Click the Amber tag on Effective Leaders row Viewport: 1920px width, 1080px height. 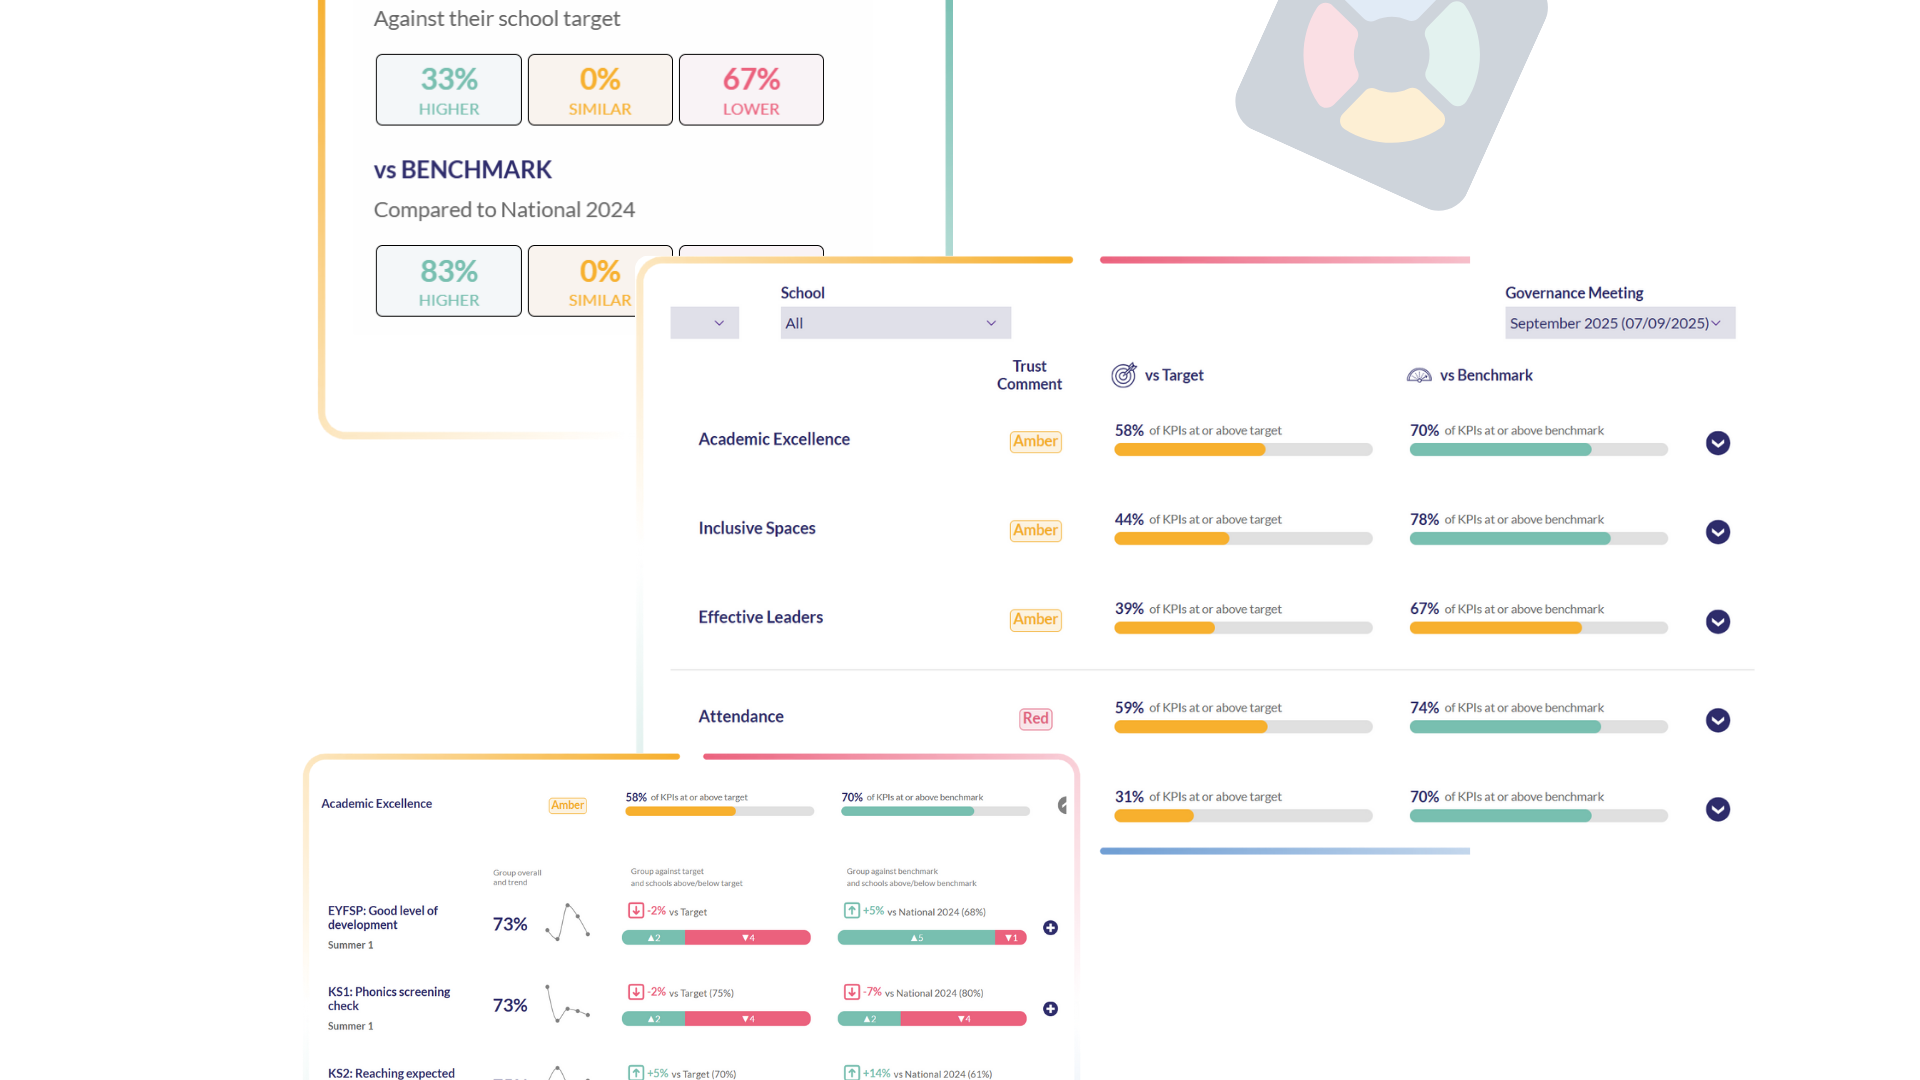coord(1035,619)
